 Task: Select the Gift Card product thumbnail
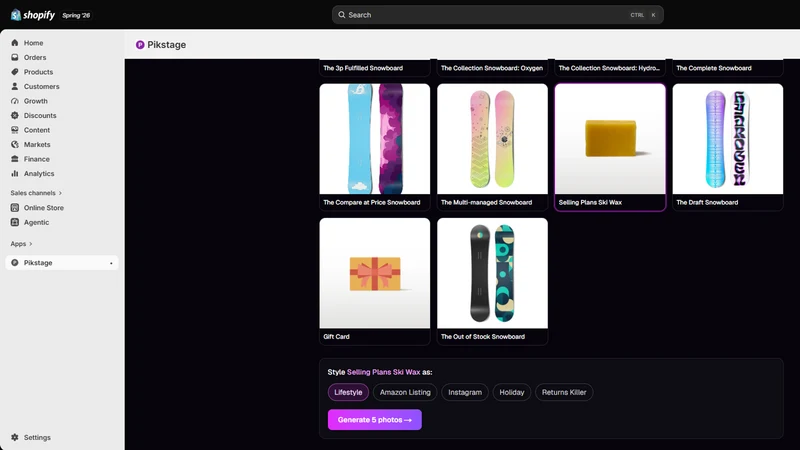click(x=374, y=273)
